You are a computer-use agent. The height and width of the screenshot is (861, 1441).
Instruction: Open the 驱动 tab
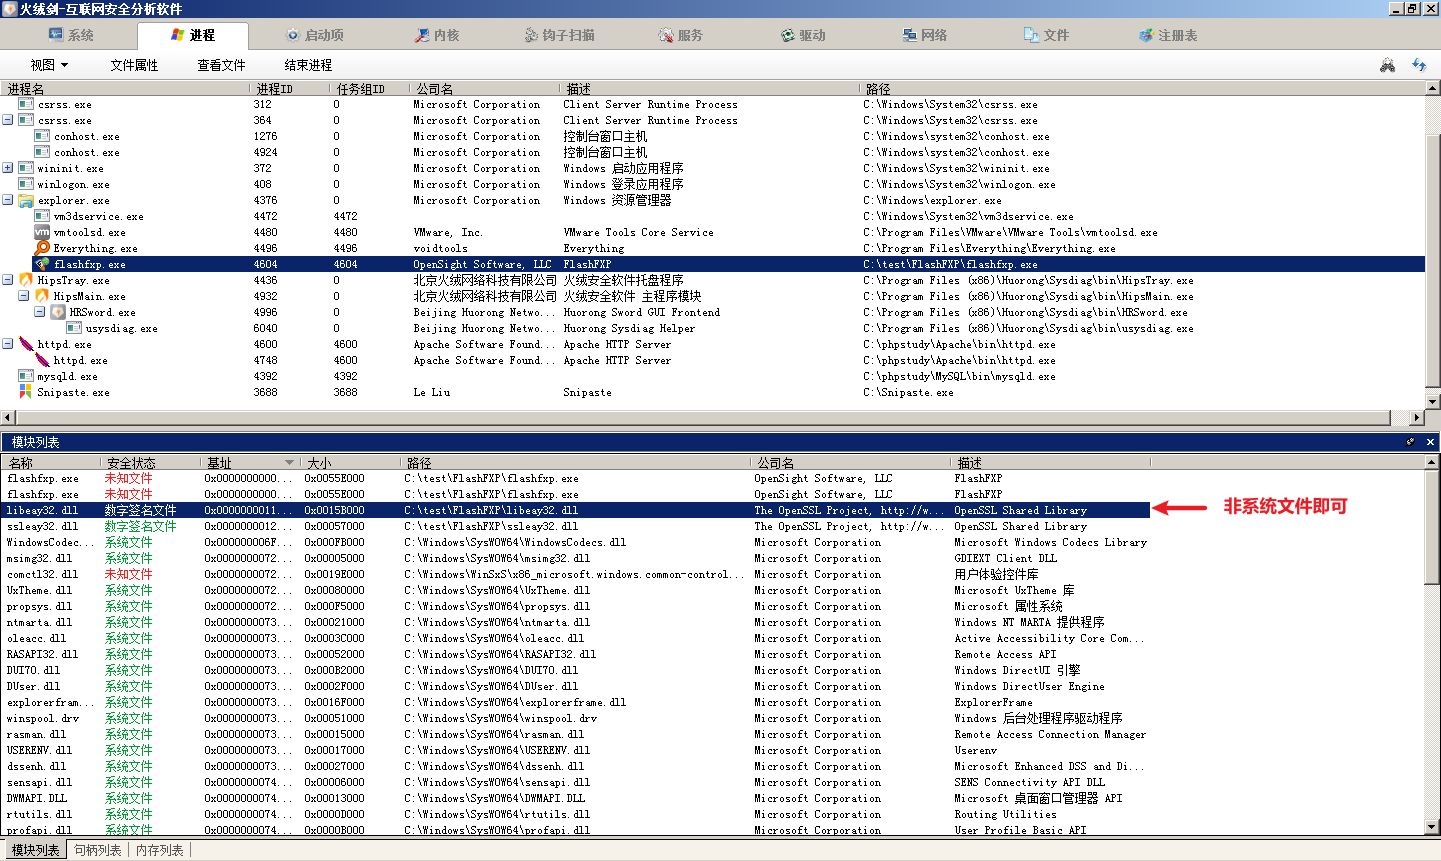pos(803,35)
